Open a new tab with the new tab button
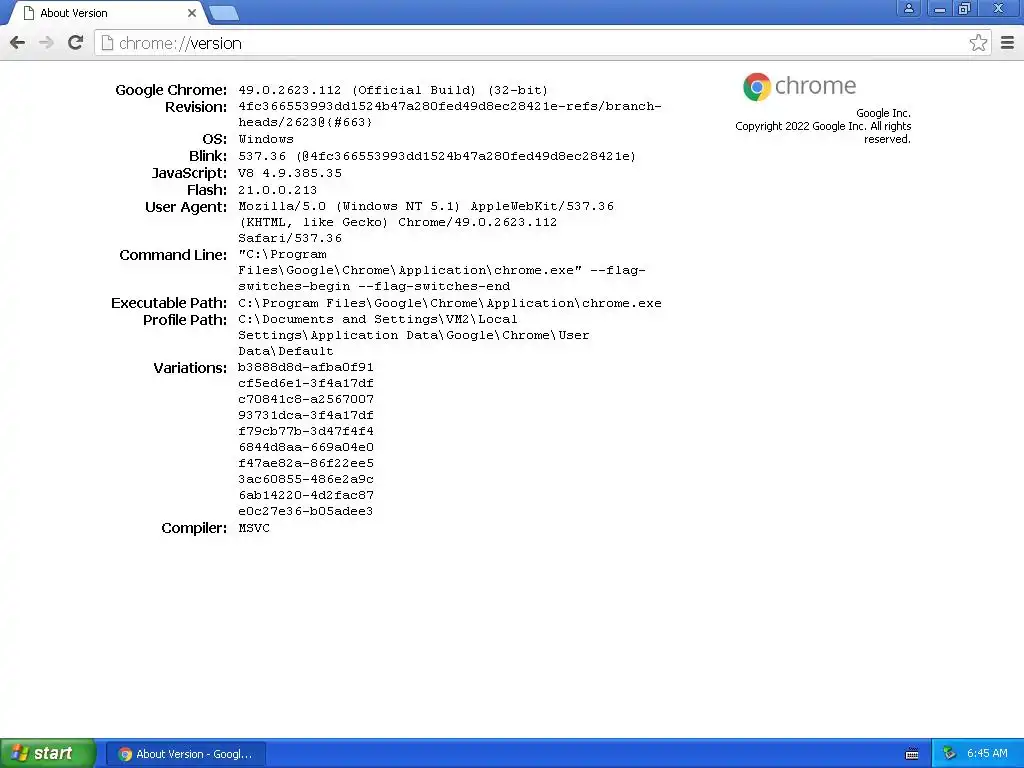This screenshot has height=768, width=1024. click(x=224, y=13)
